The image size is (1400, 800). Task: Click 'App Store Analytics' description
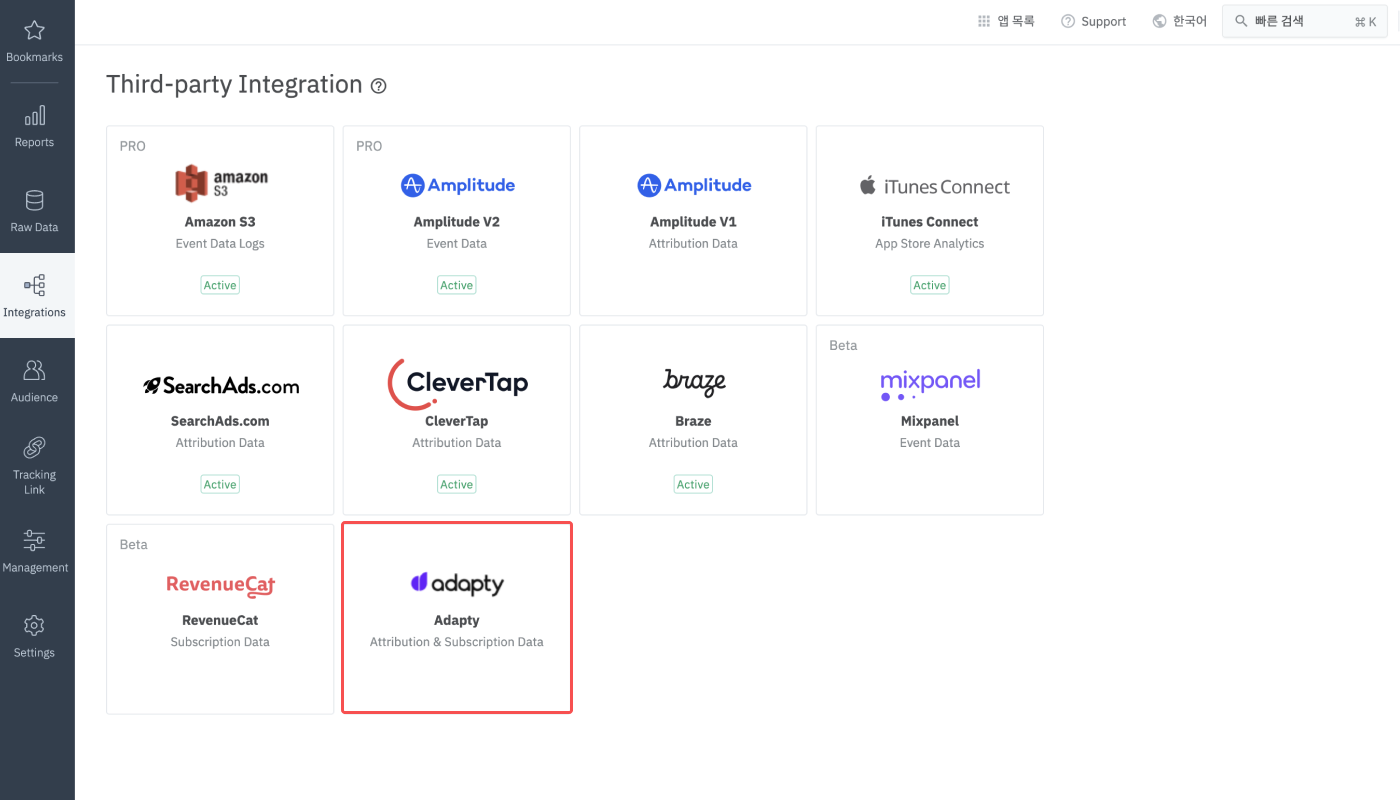[930, 243]
